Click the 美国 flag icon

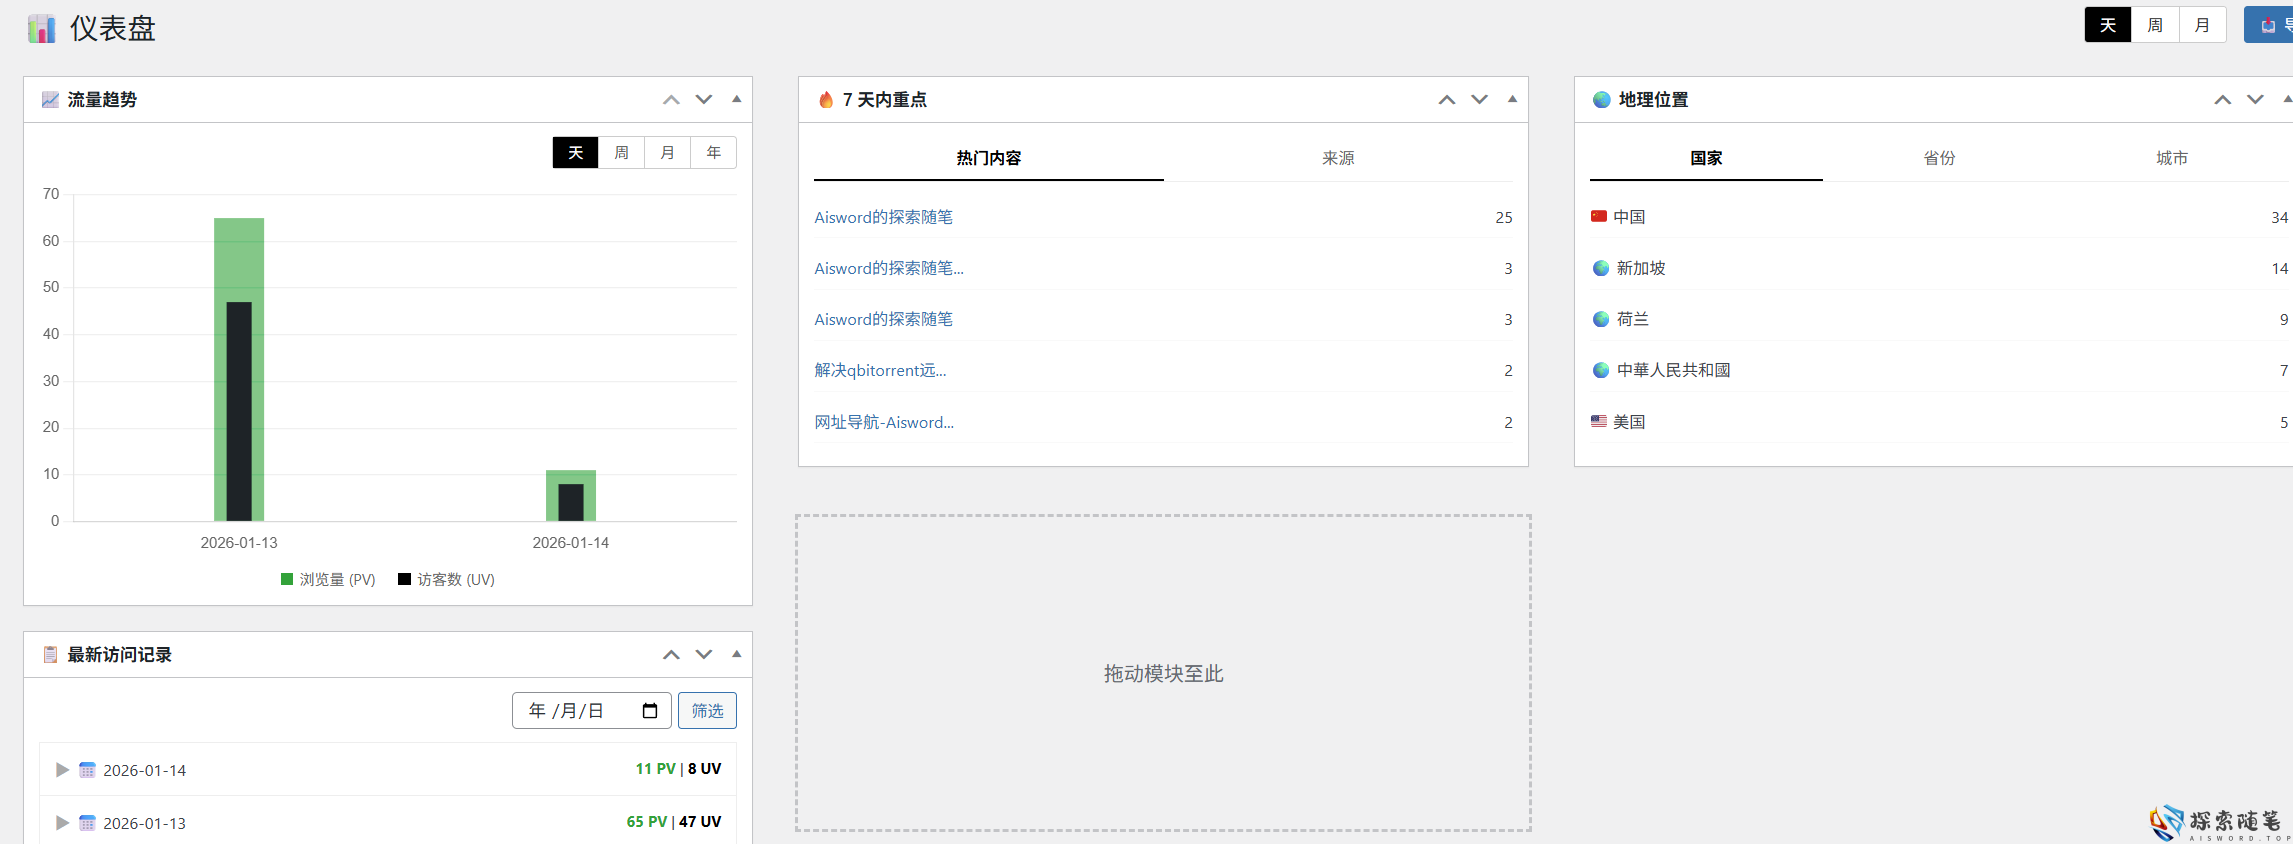1599,421
